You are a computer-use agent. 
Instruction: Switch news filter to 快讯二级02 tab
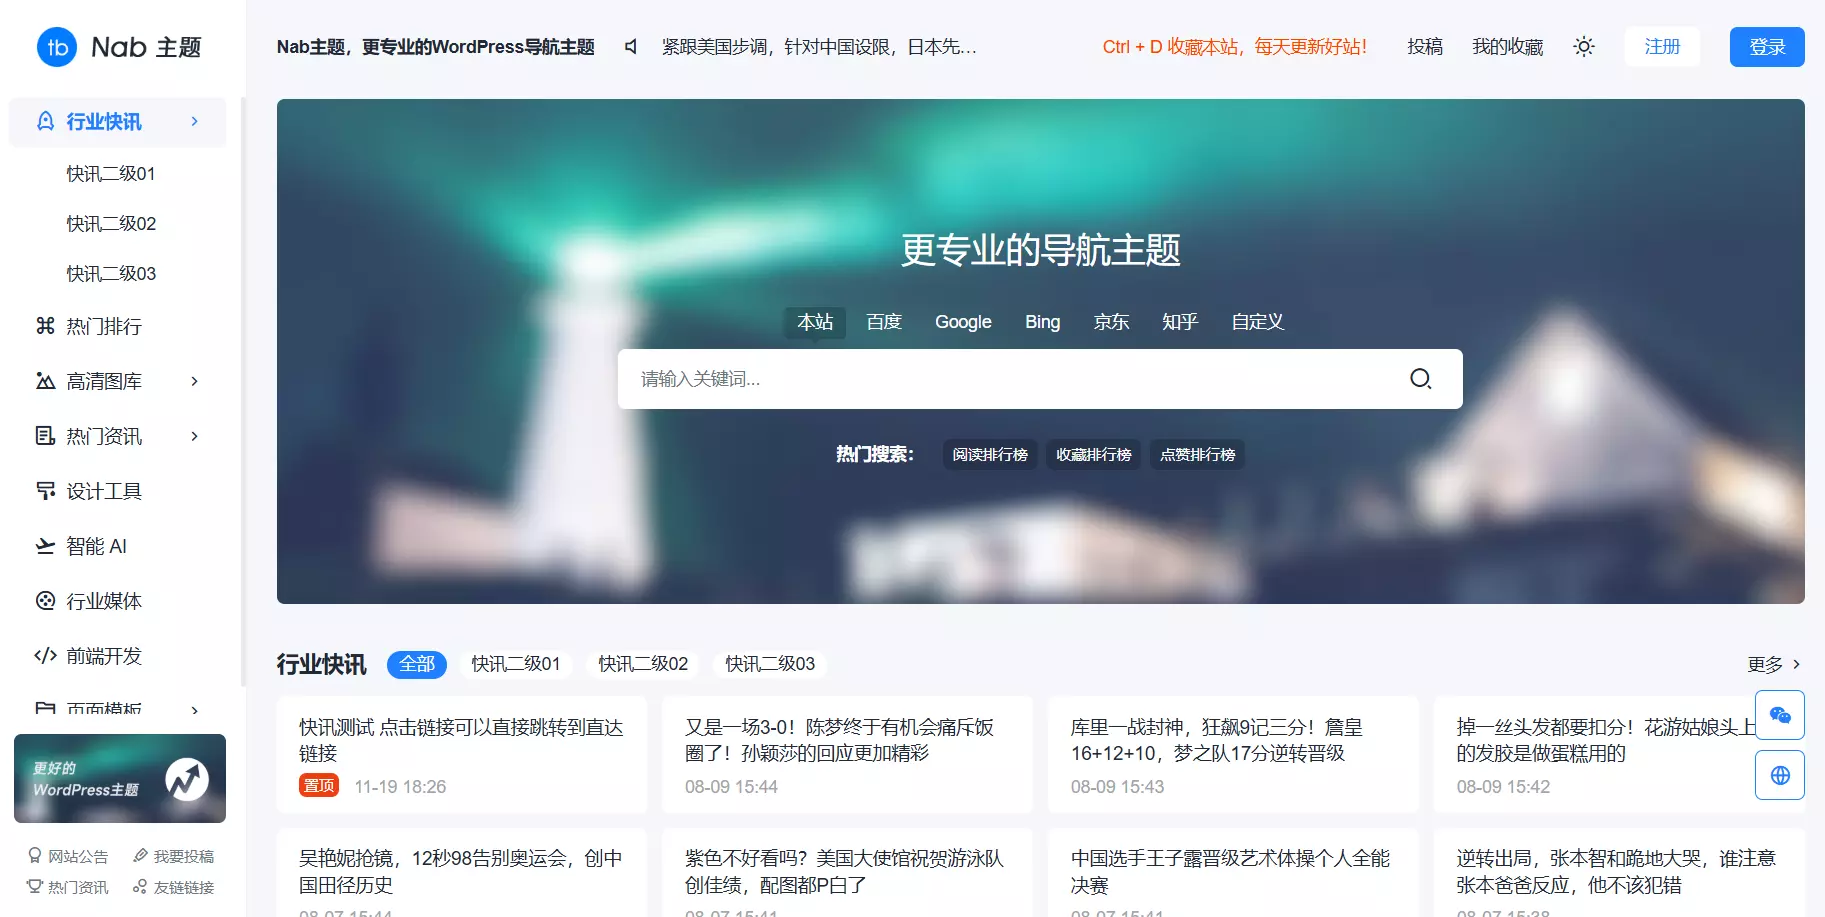pos(642,663)
